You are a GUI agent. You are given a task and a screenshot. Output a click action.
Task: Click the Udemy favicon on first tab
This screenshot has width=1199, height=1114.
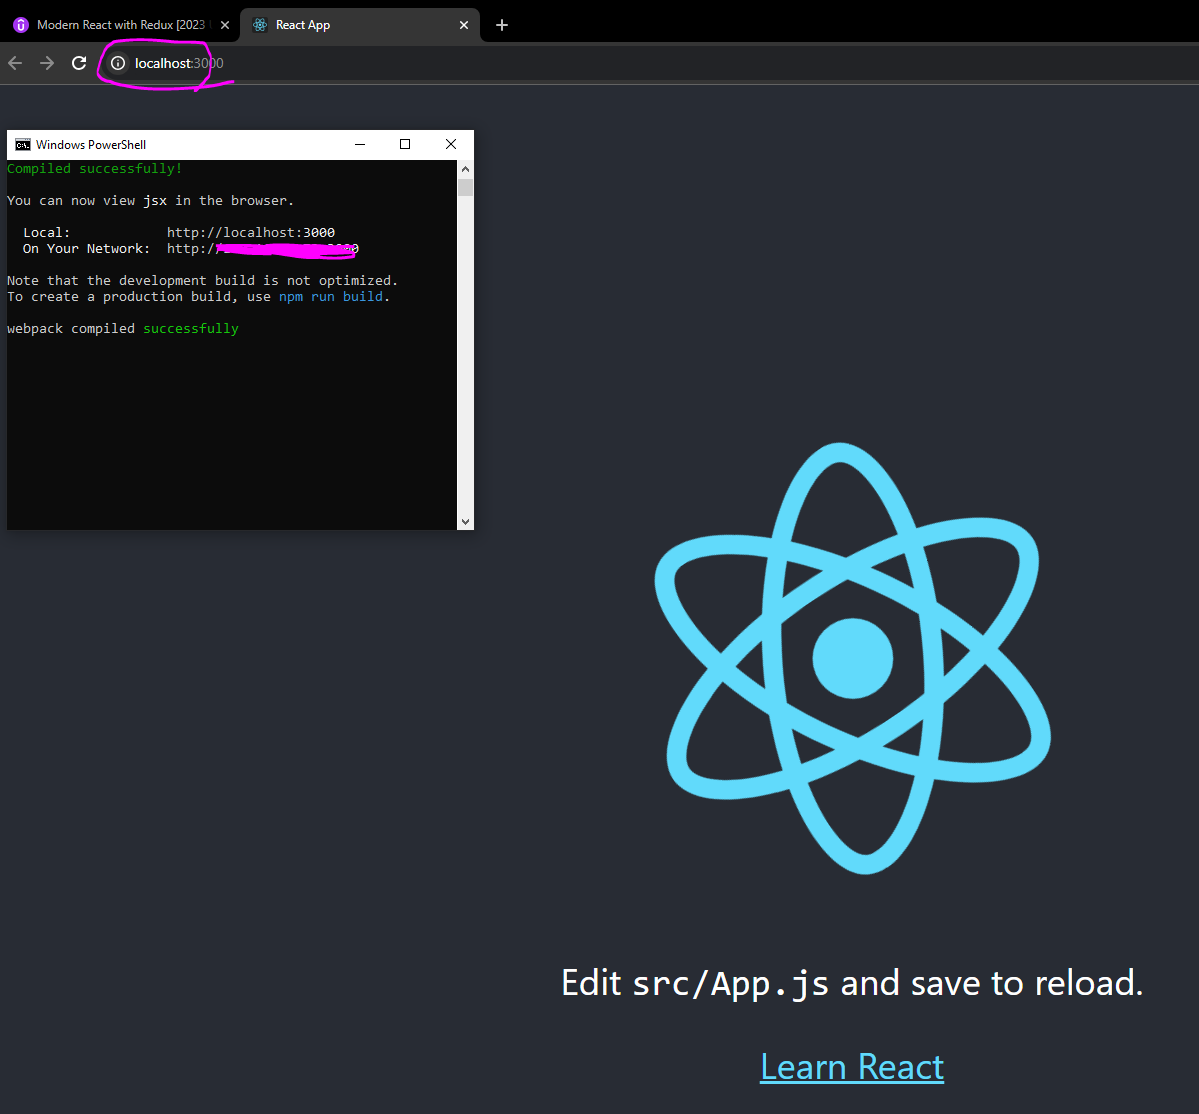pos(21,25)
